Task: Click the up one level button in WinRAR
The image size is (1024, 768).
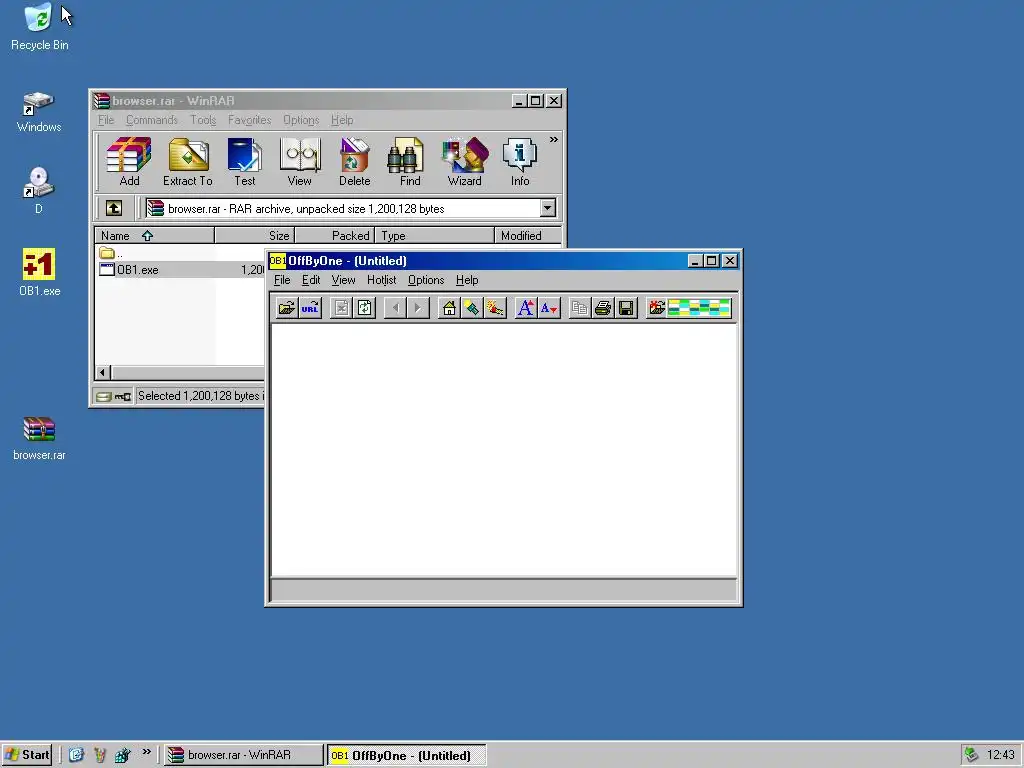Action: (x=114, y=208)
